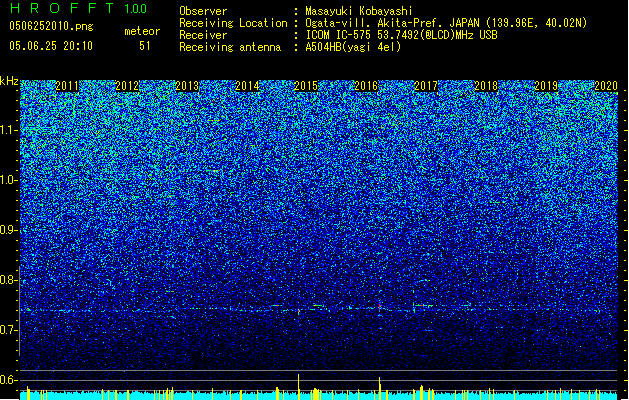The image size is (629, 400).
Task: Click the 2013 time marker
Action: [x=187, y=86]
